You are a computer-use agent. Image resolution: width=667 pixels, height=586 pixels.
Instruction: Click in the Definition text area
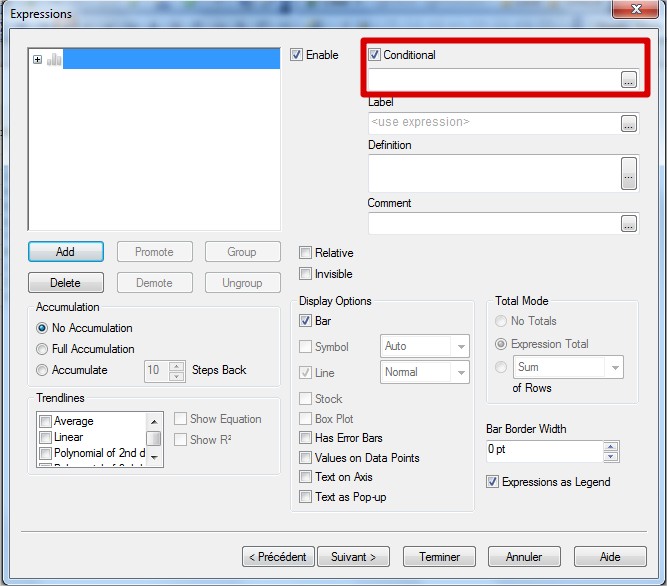click(494, 173)
